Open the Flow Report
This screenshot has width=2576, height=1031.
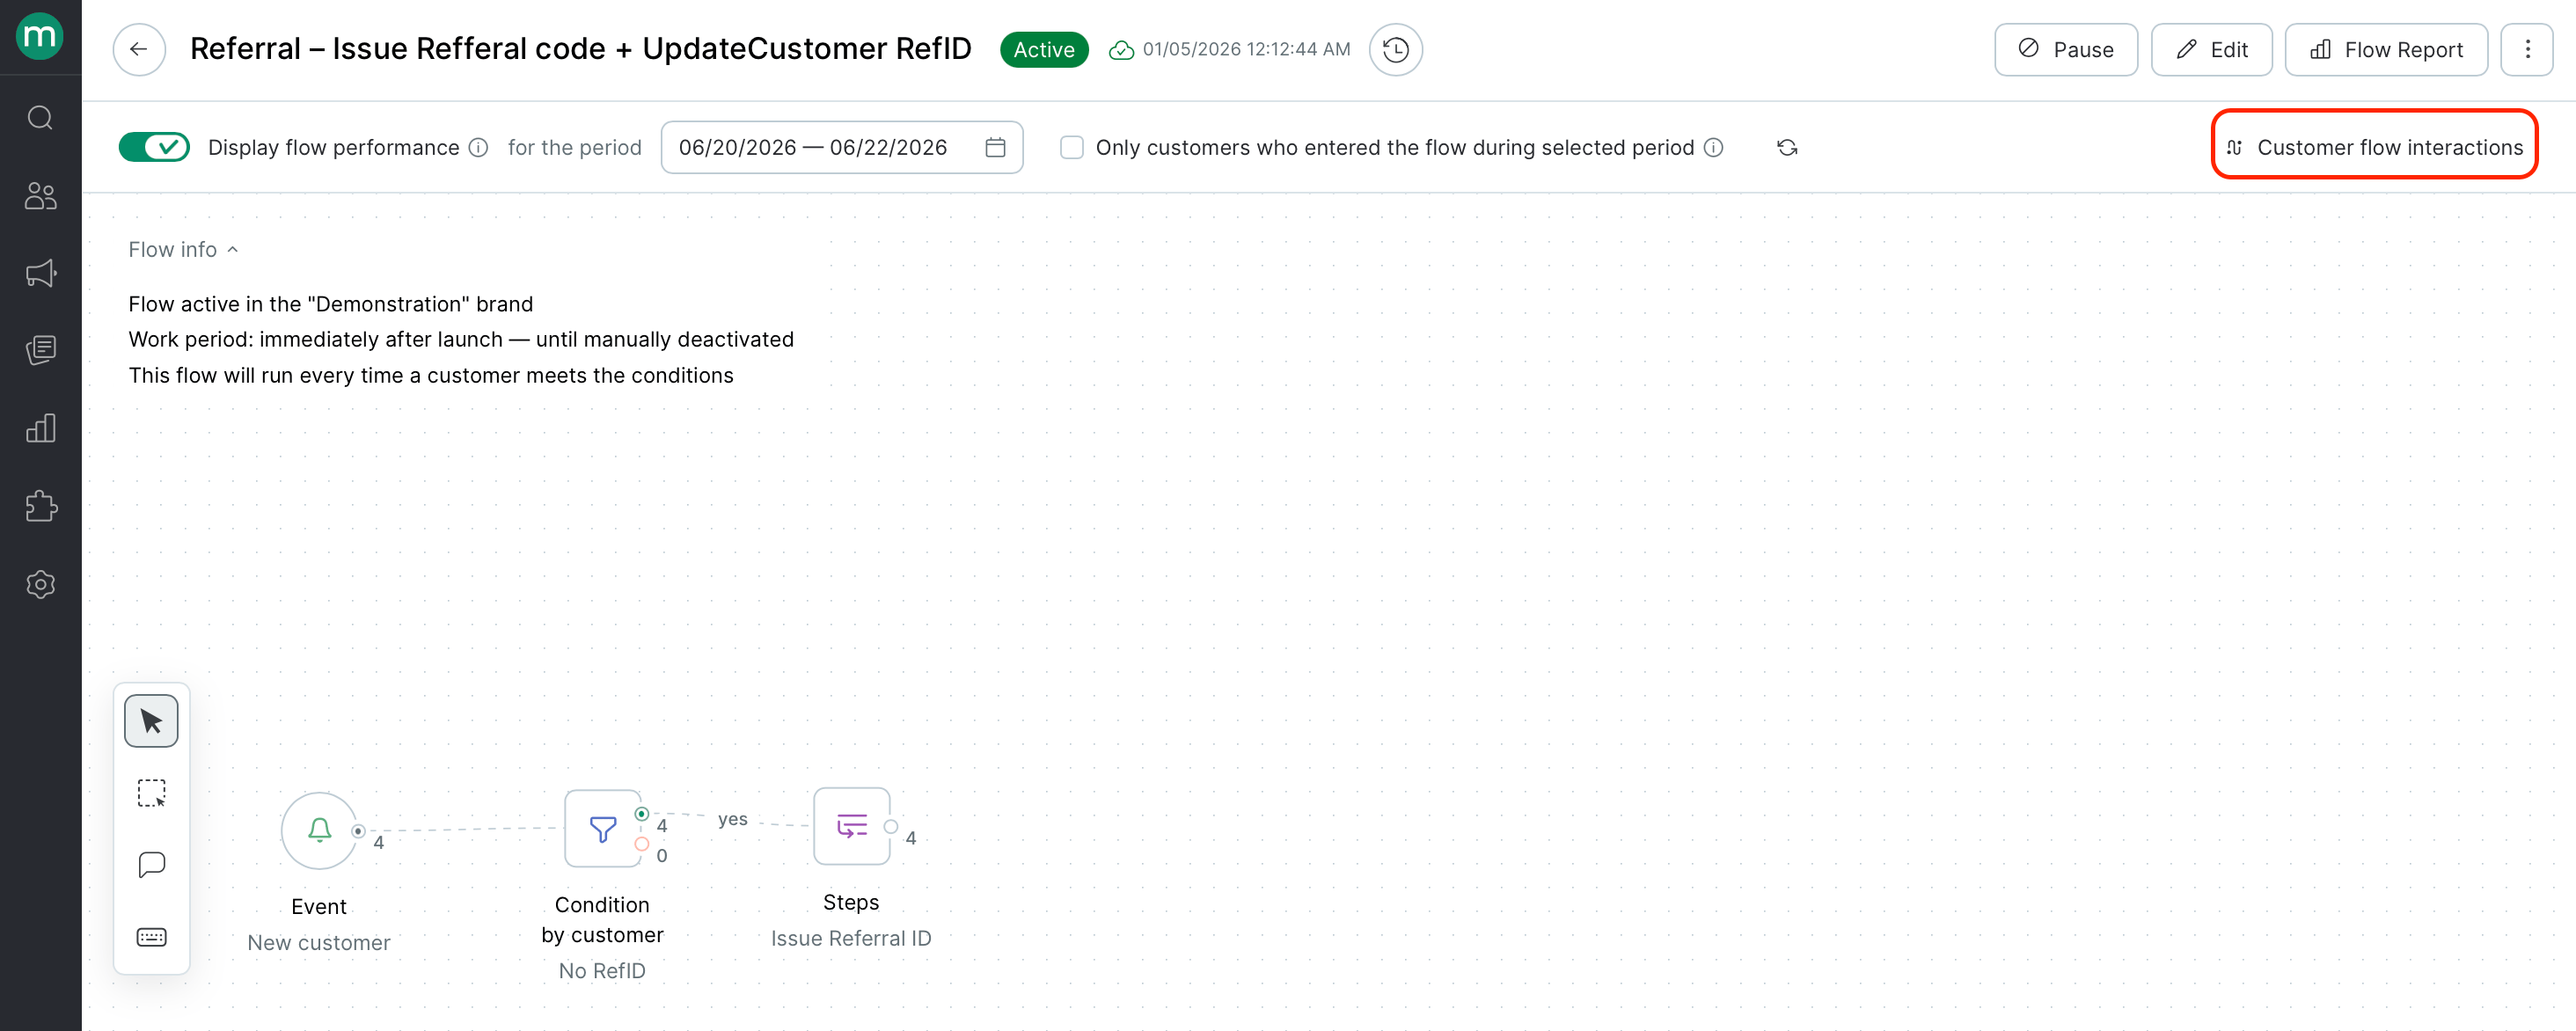coord(2385,49)
